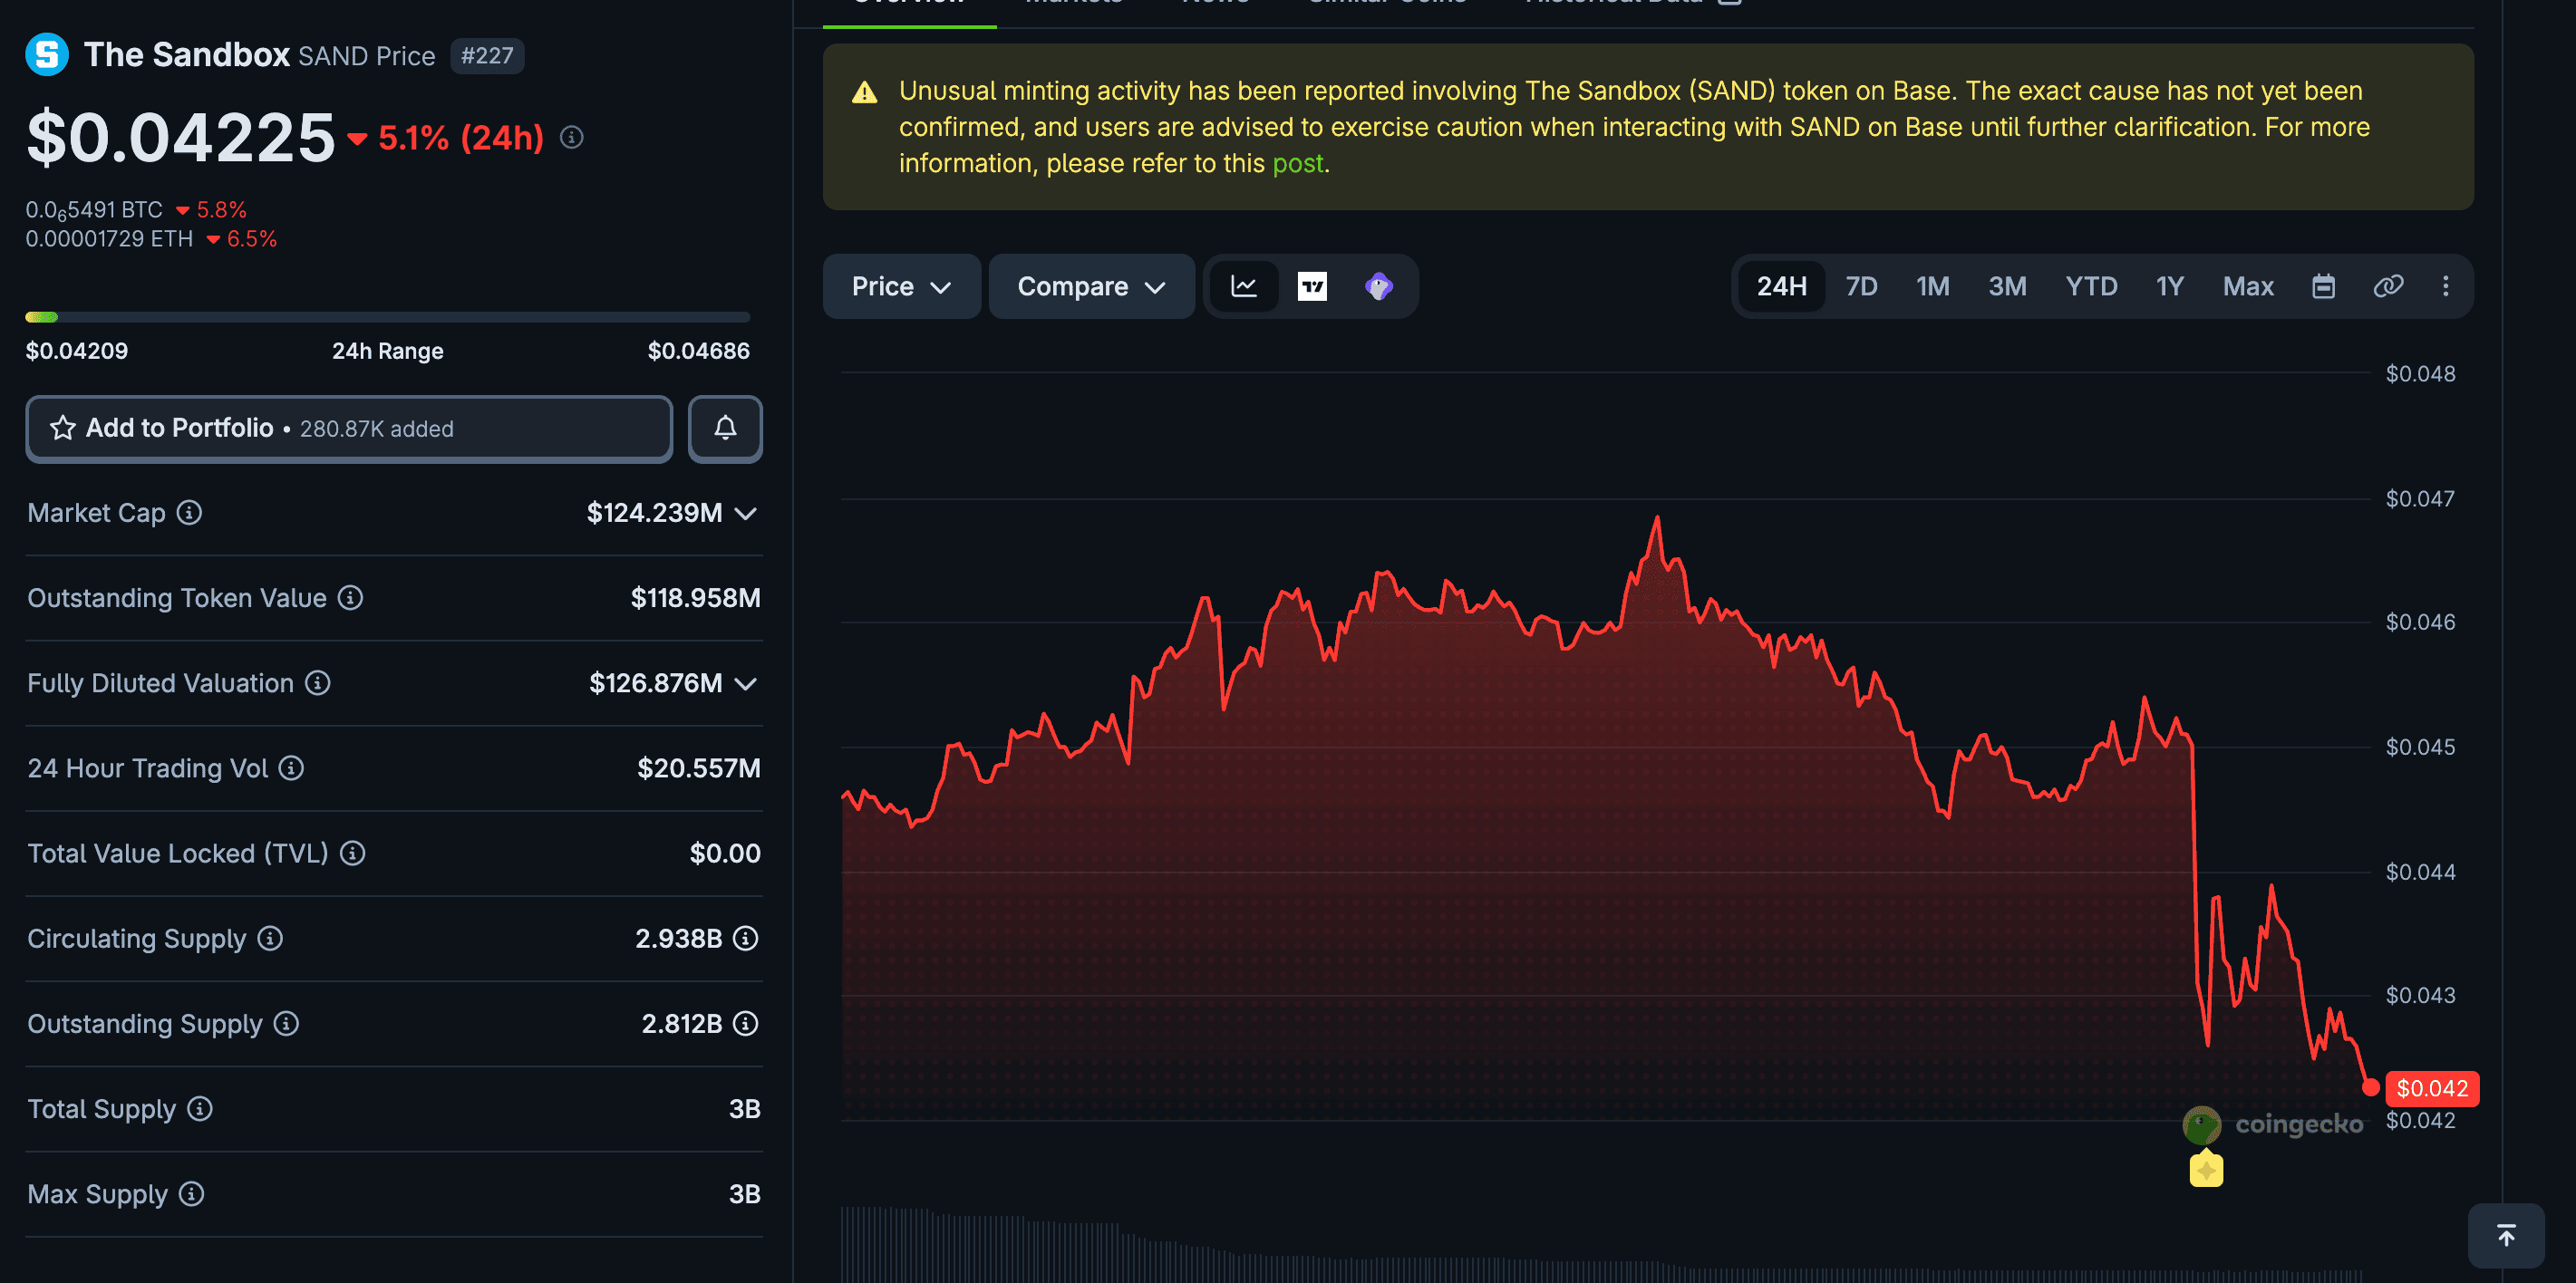Click the $0.04225 price text

180,137
